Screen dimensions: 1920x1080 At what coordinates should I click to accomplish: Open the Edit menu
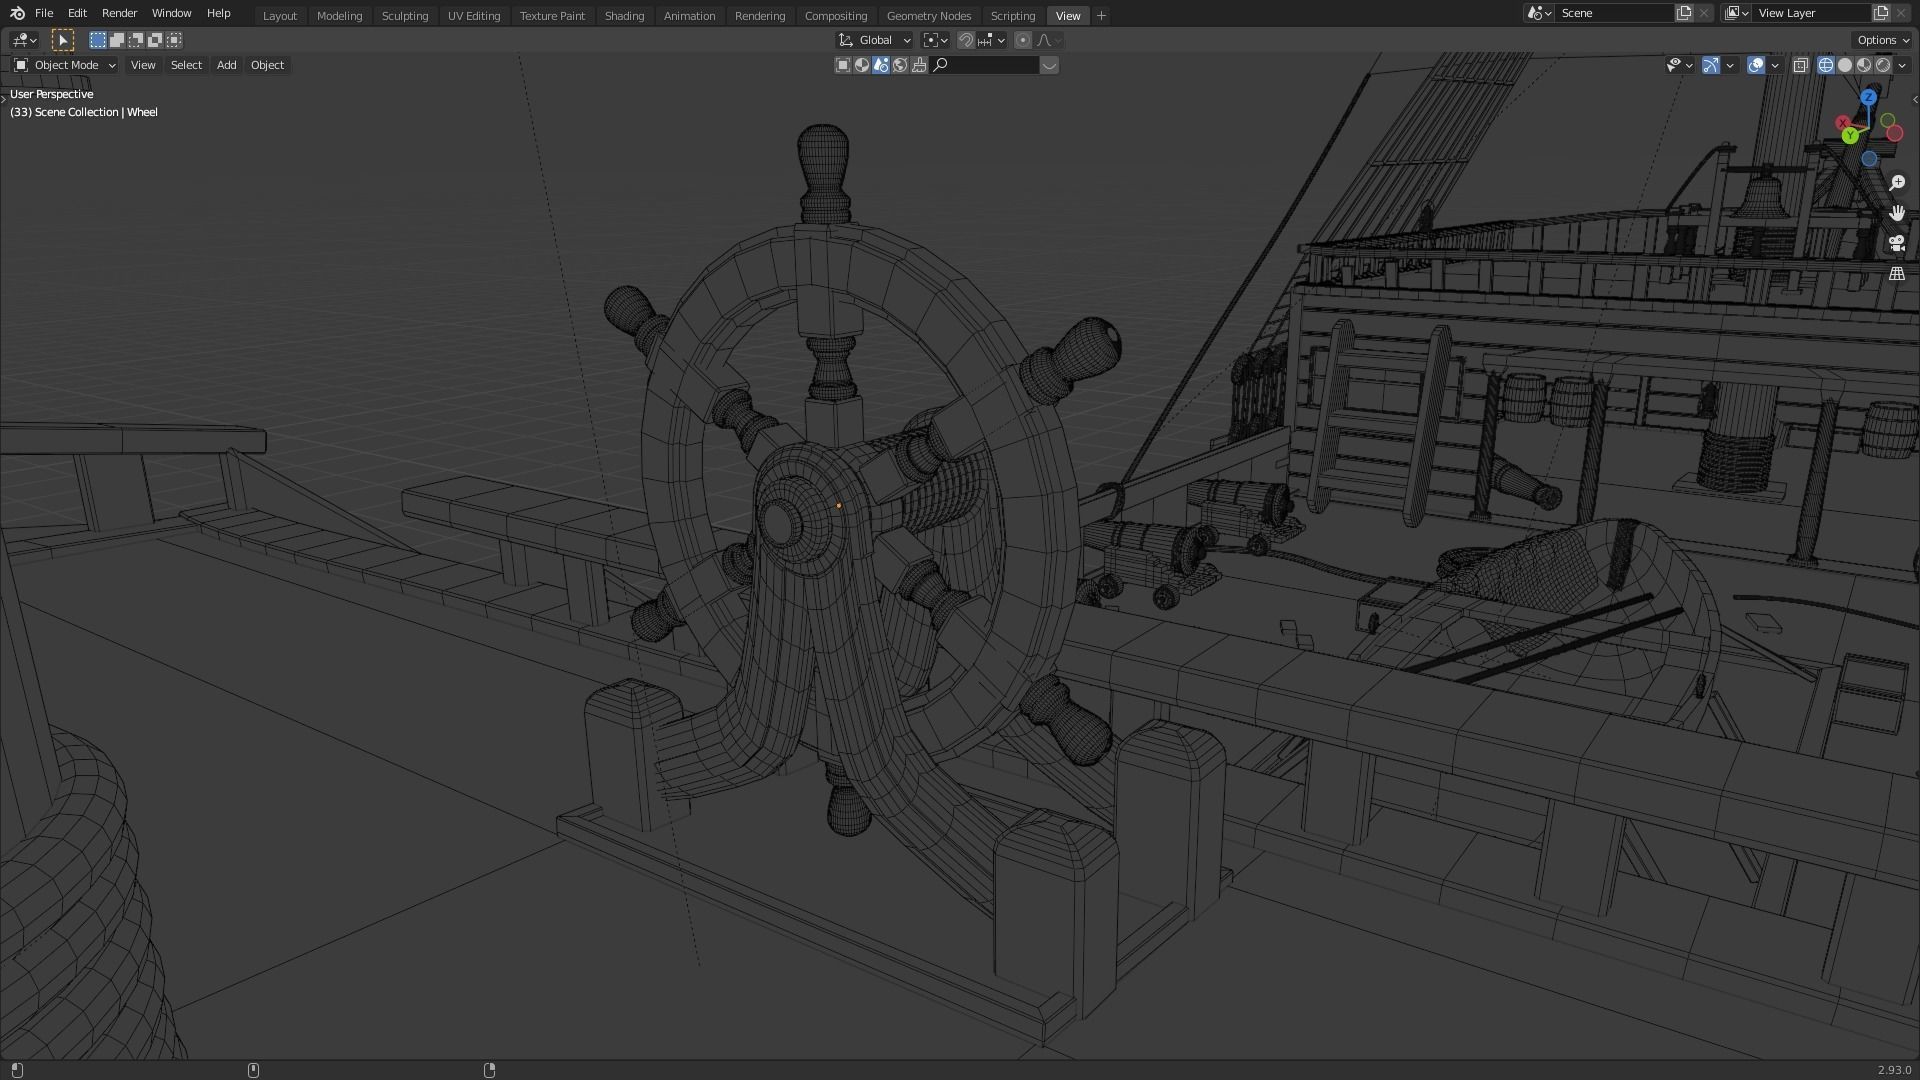point(77,13)
